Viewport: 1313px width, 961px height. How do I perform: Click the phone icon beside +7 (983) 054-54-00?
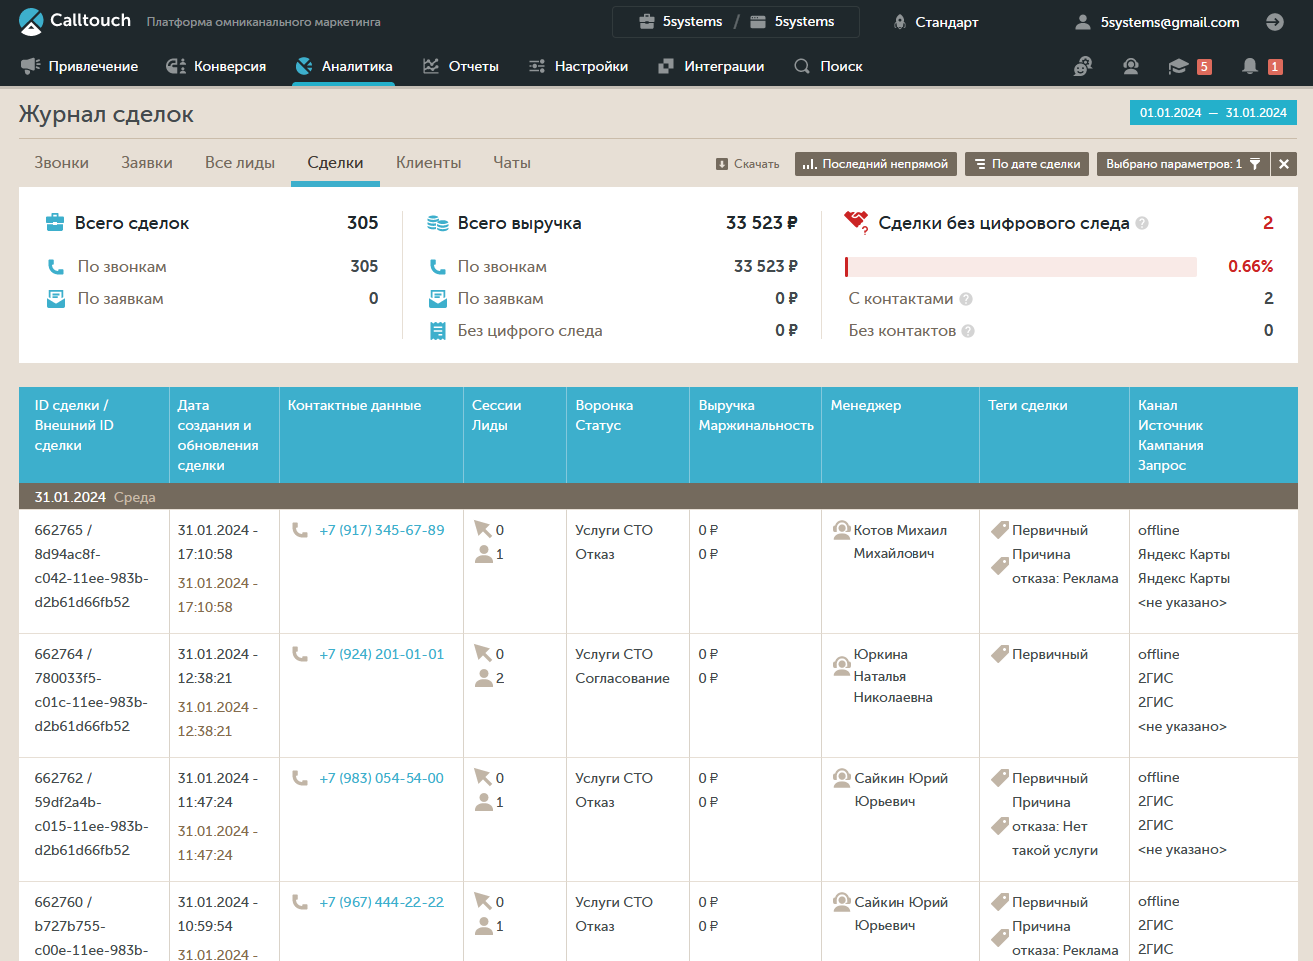(x=300, y=778)
